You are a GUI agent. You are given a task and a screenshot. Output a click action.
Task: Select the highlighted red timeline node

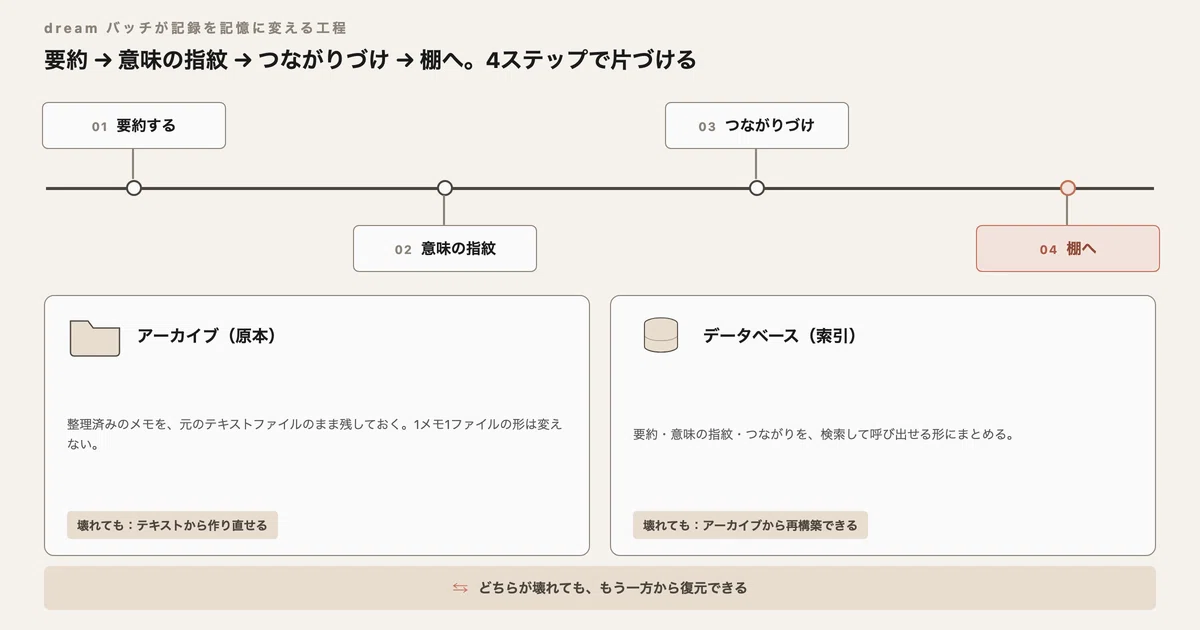pos(1068,188)
